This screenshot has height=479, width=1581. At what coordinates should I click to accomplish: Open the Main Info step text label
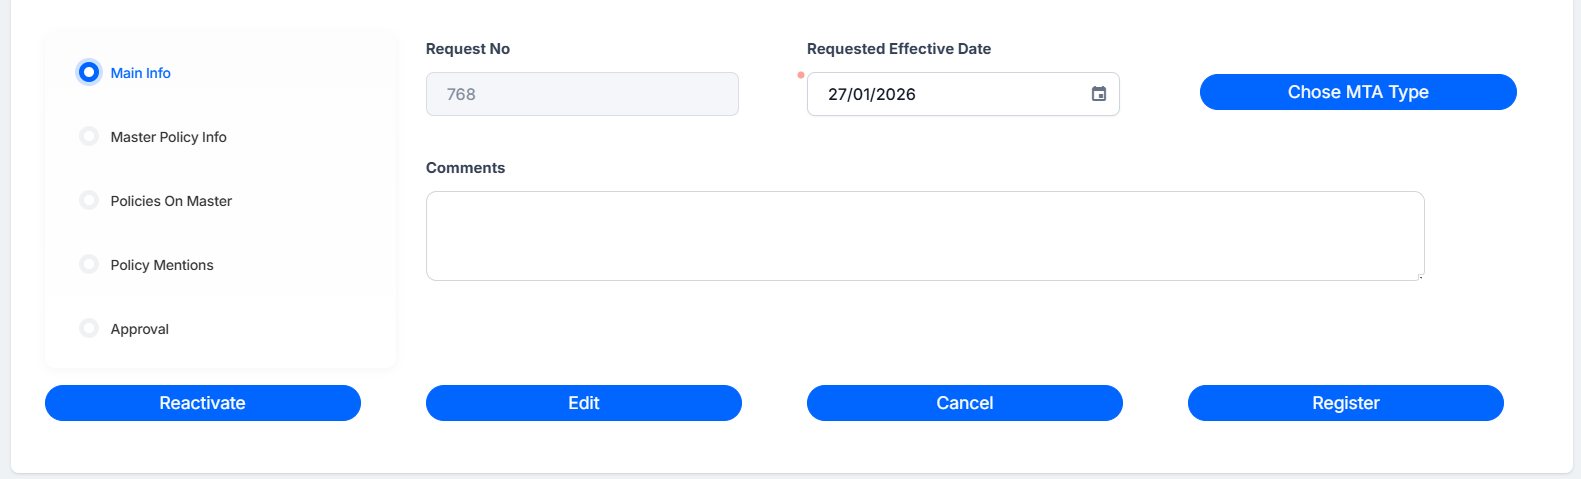tap(140, 73)
